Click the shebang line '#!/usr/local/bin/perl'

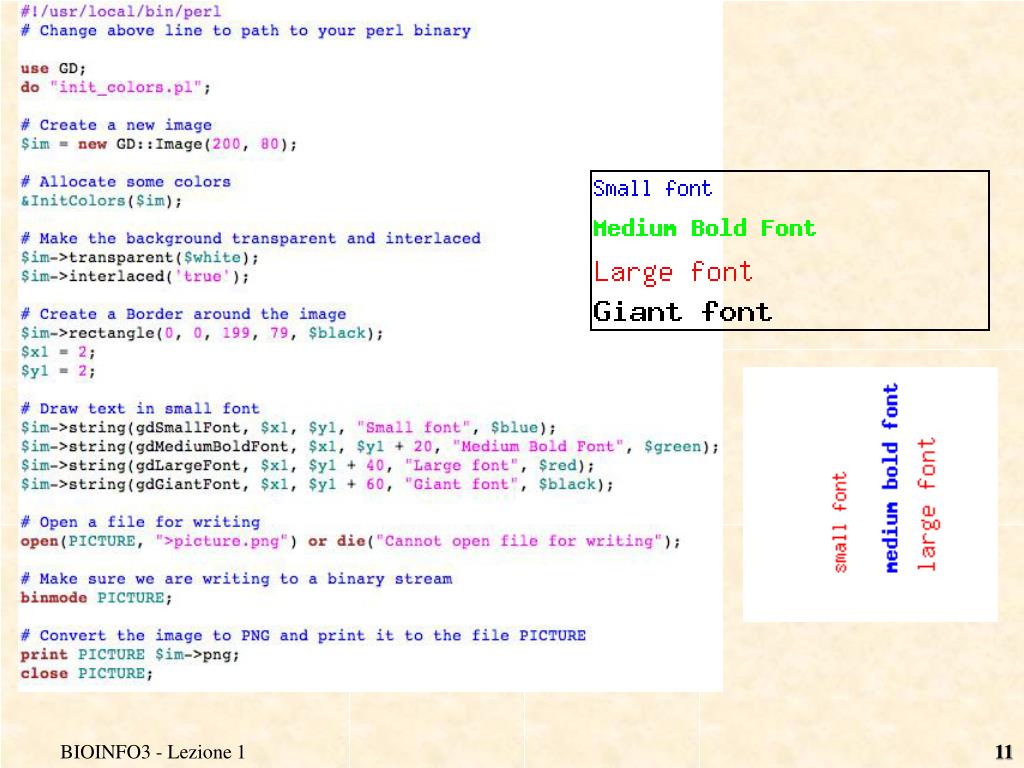[121, 12]
